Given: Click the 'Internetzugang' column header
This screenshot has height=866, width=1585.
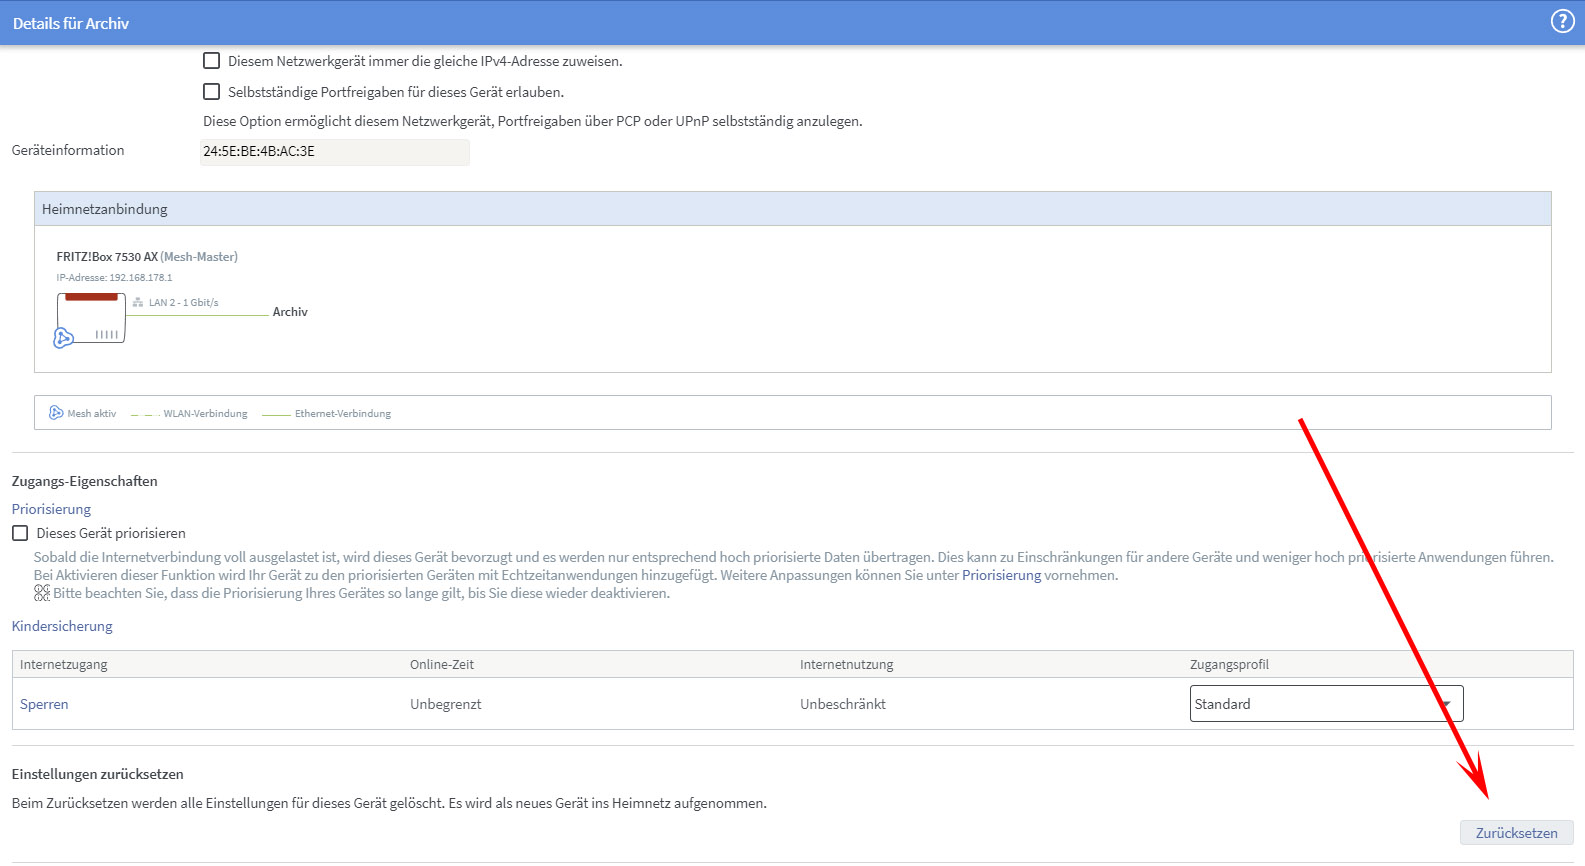Looking at the screenshot, I should click(63, 664).
